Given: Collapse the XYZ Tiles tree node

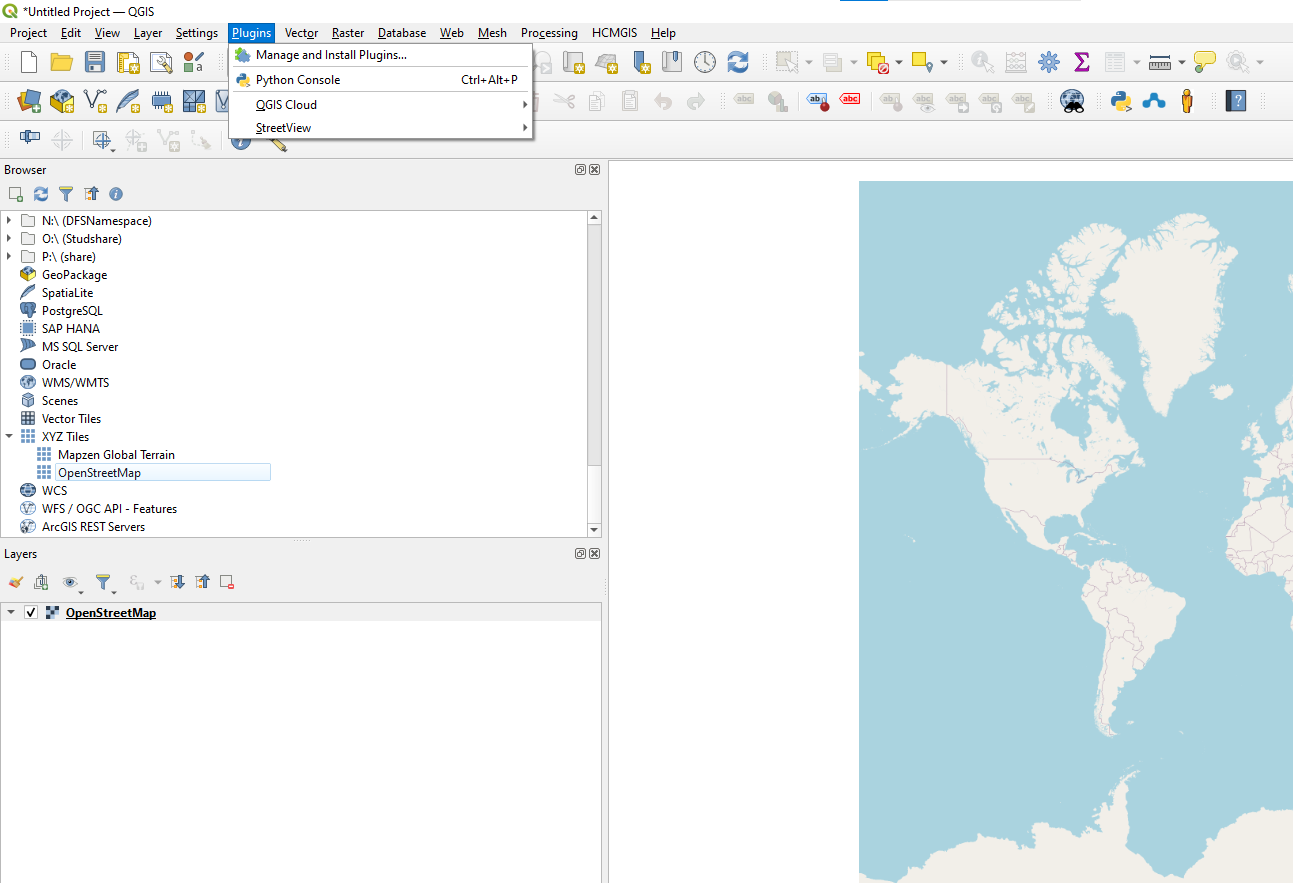Looking at the screenshot, I should [9, 437].
